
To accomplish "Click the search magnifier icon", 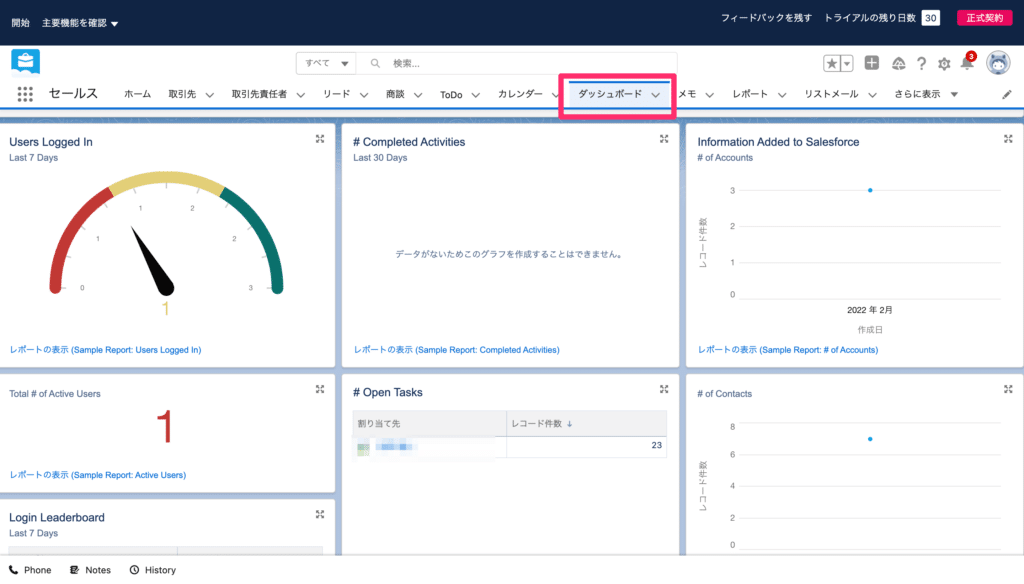I will 375,63.
